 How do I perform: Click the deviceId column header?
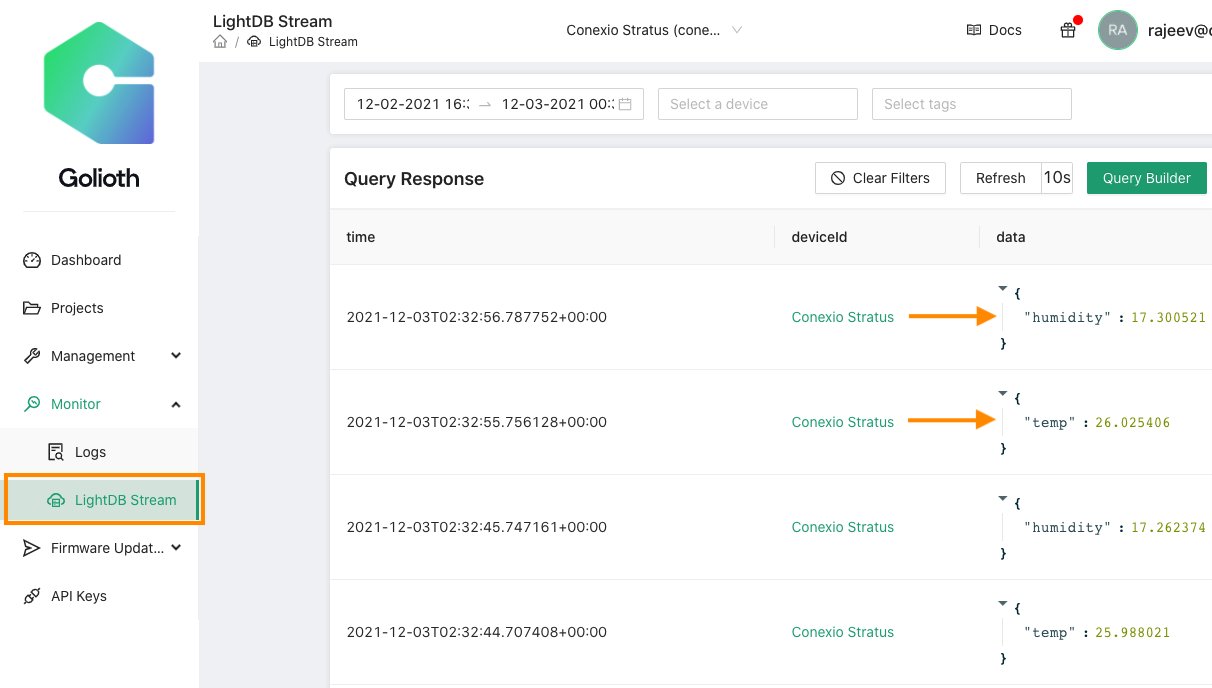point(820,237)
